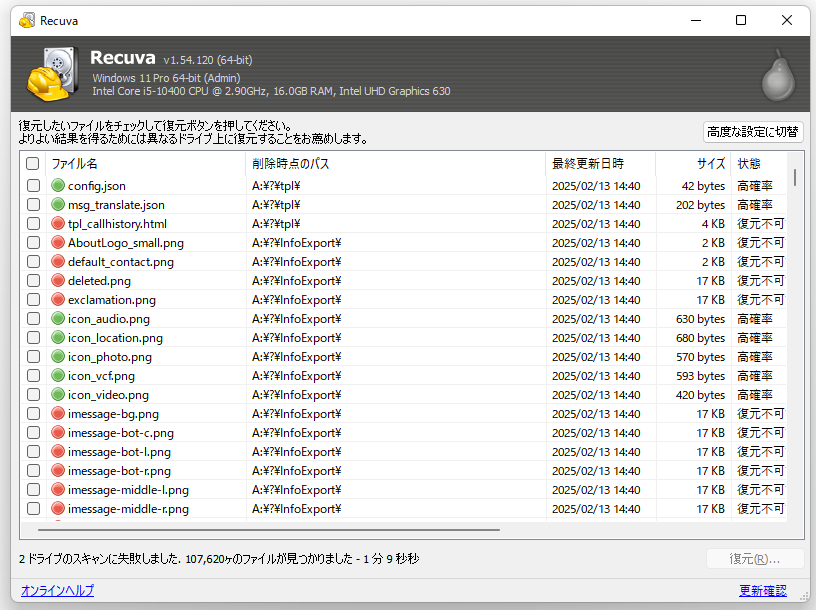
Task: Click green status icon beside icon_video.png
Action: [58, 395]
